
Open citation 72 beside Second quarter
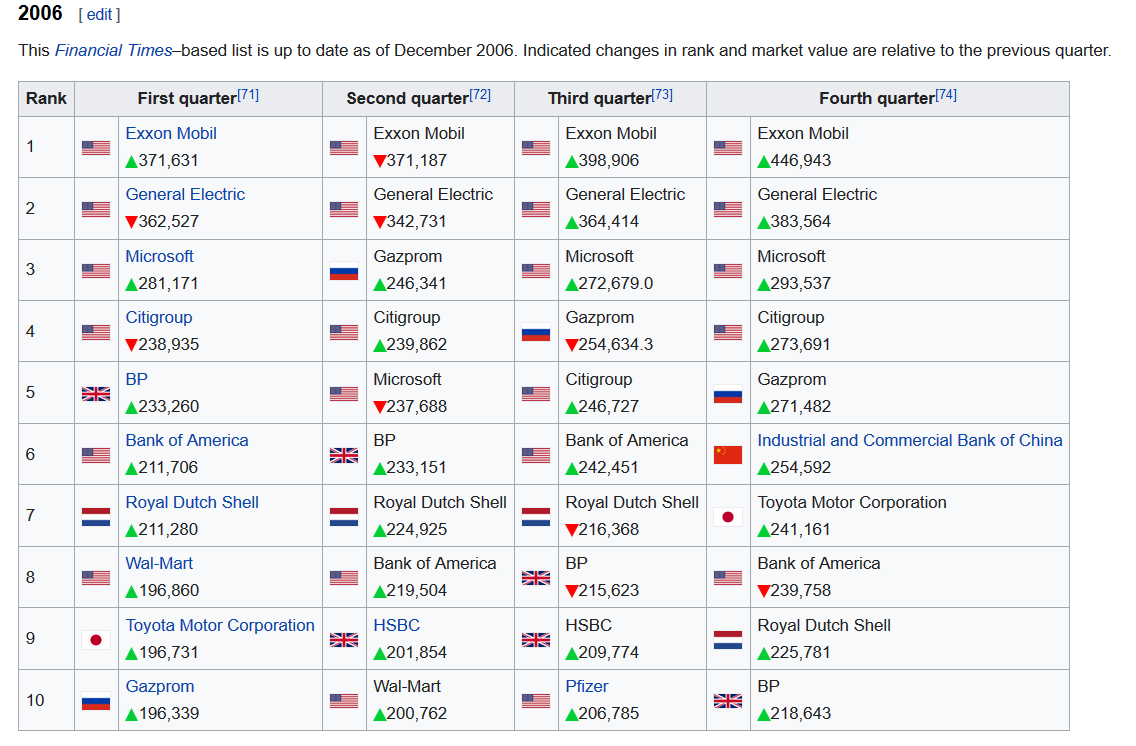[480, 95]
